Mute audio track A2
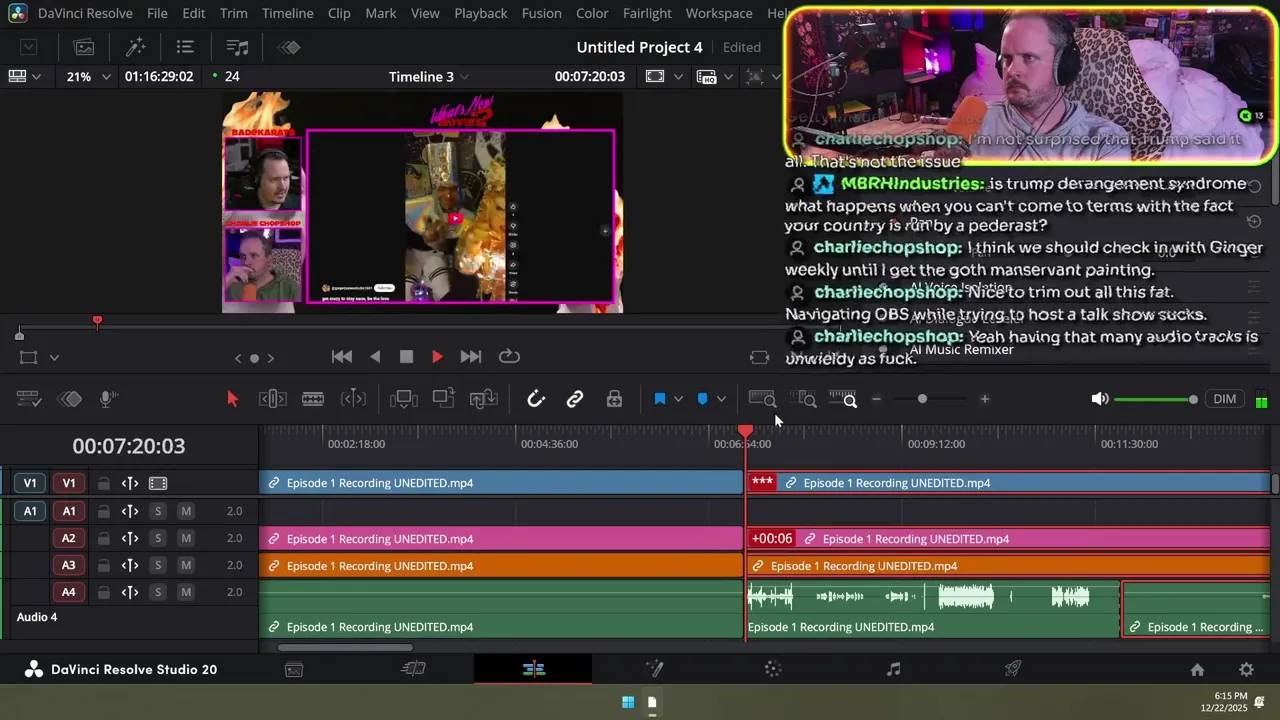The image size is (1280, 720). click(186, 538)
